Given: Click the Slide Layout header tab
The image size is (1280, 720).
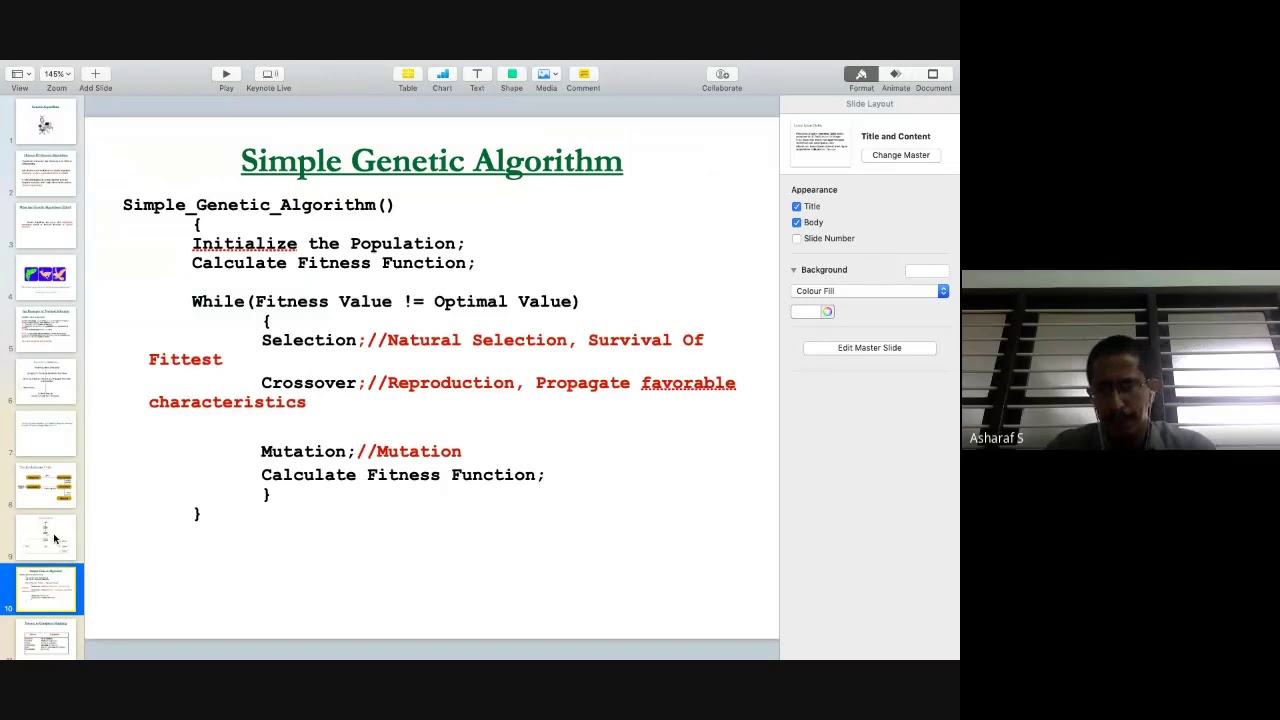Looking at the screenshot, I should pyautogui.click(x=870, y=104).
